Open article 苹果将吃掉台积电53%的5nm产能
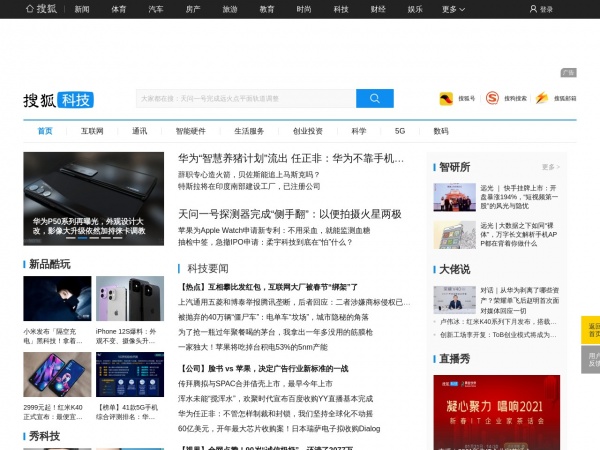Viewport: 600px width, 450px height. [x=253, y=347]
